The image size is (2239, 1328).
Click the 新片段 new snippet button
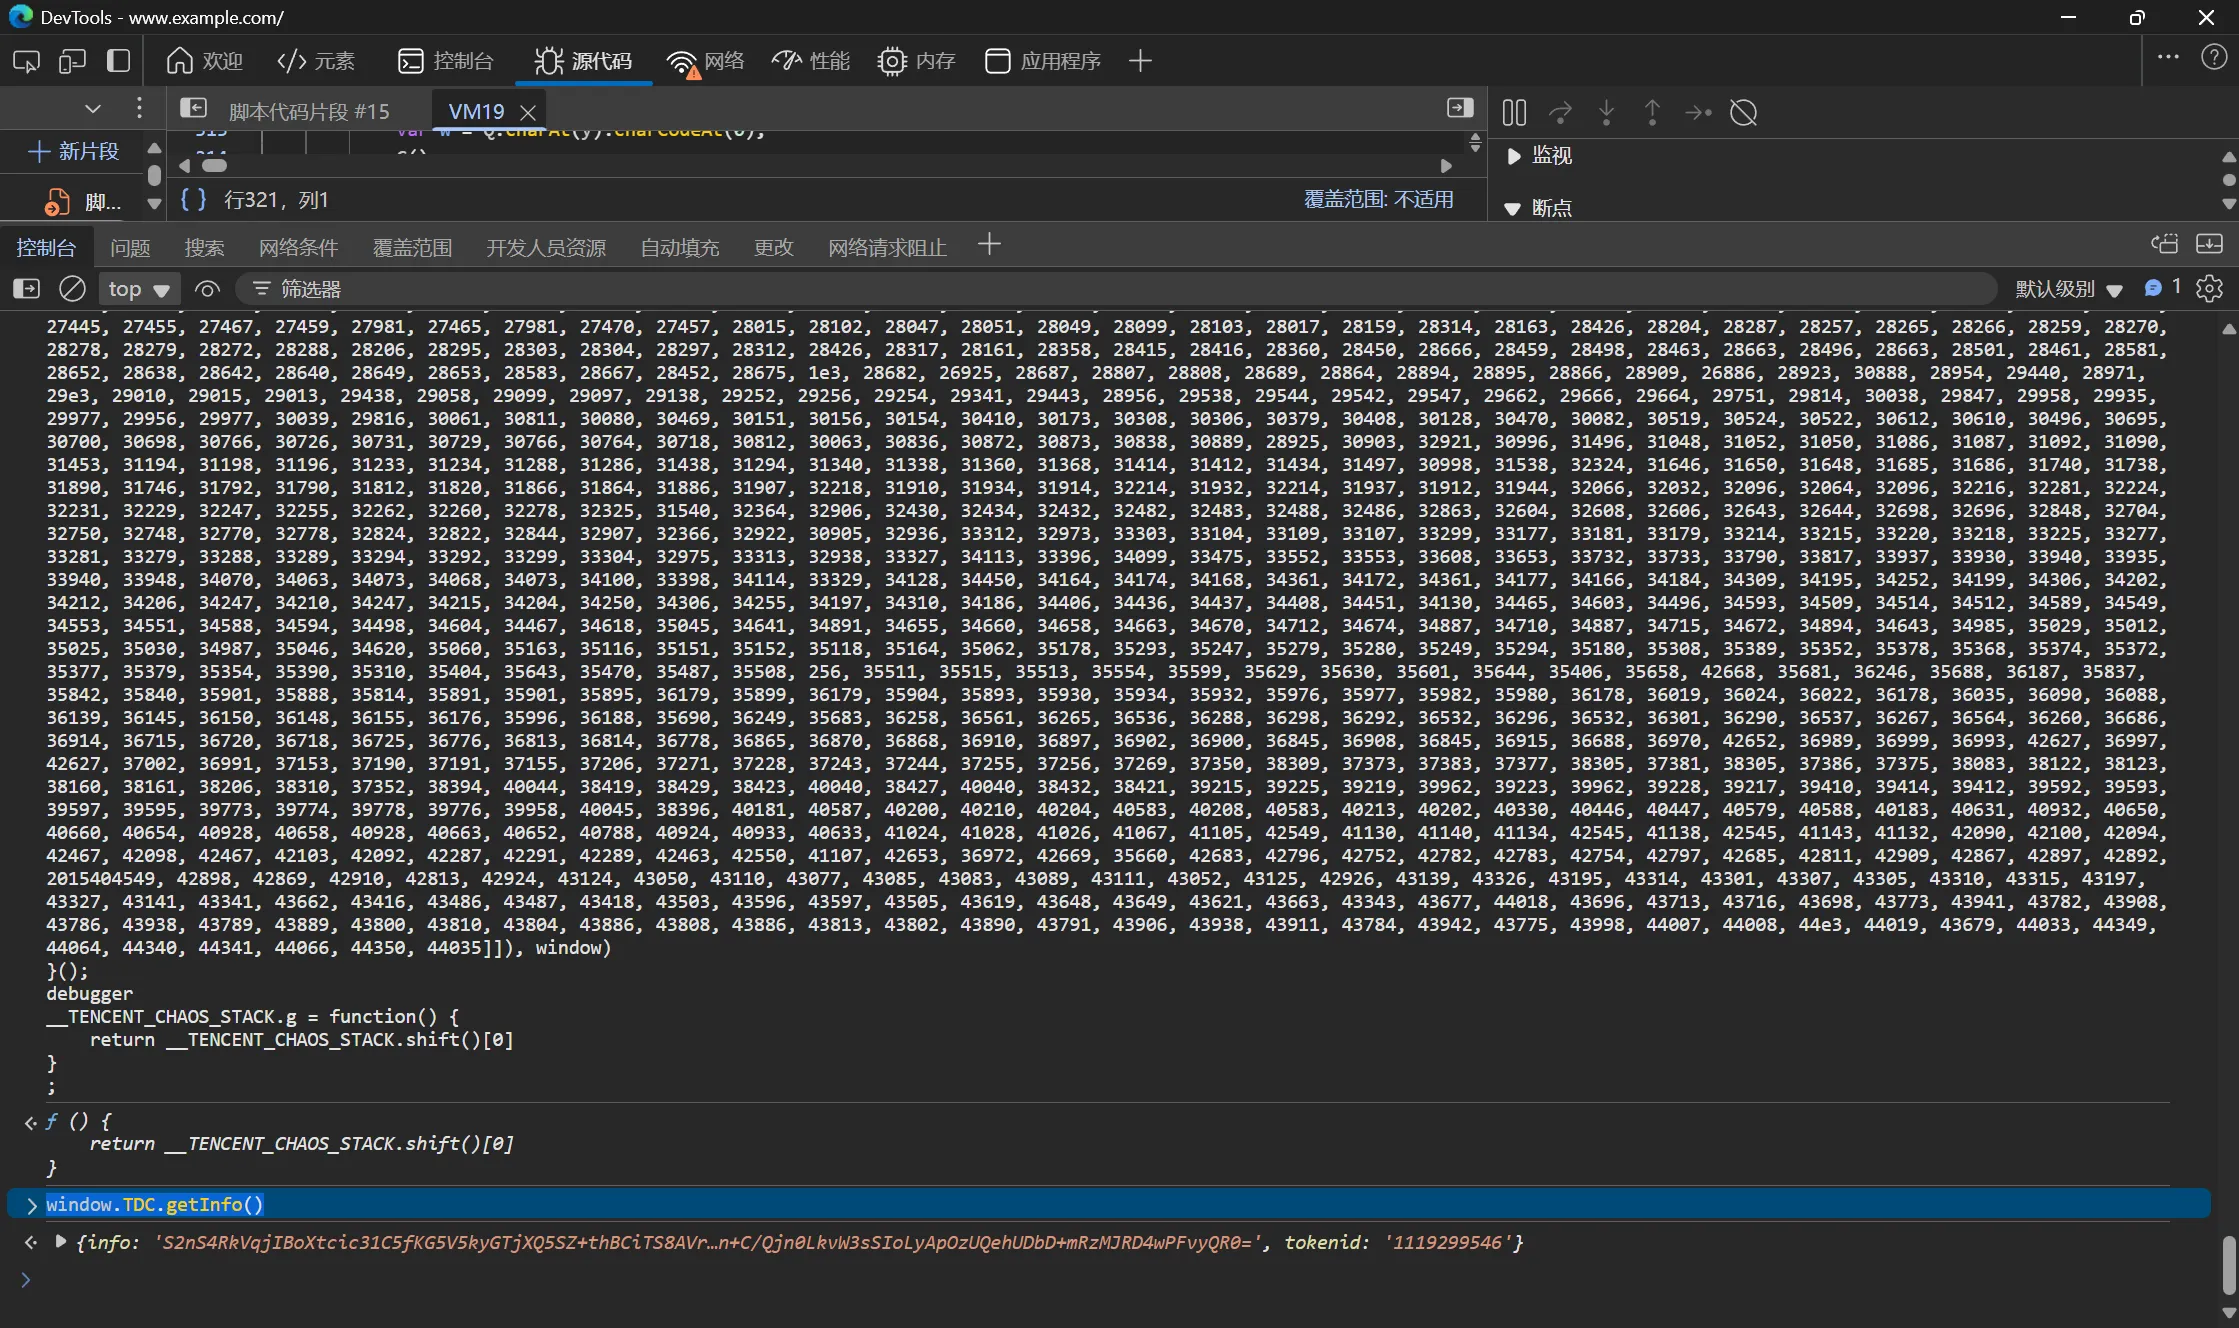point(74,151)
